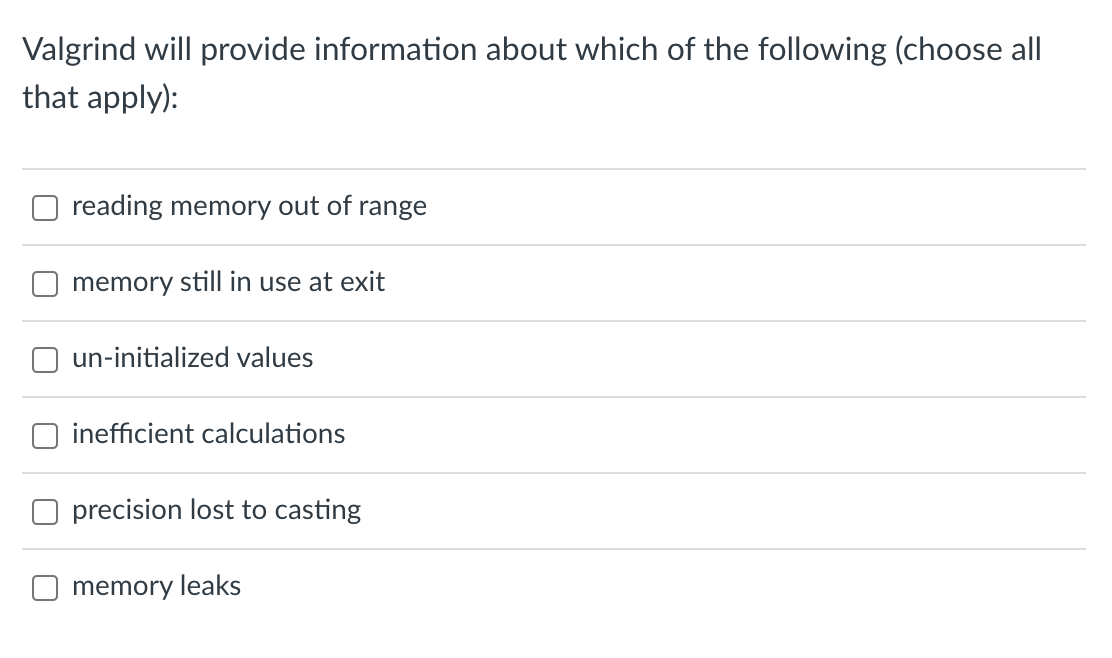Click the 'inefficient calculations' option label
1112x658 pixels.
tap(208, 434)
